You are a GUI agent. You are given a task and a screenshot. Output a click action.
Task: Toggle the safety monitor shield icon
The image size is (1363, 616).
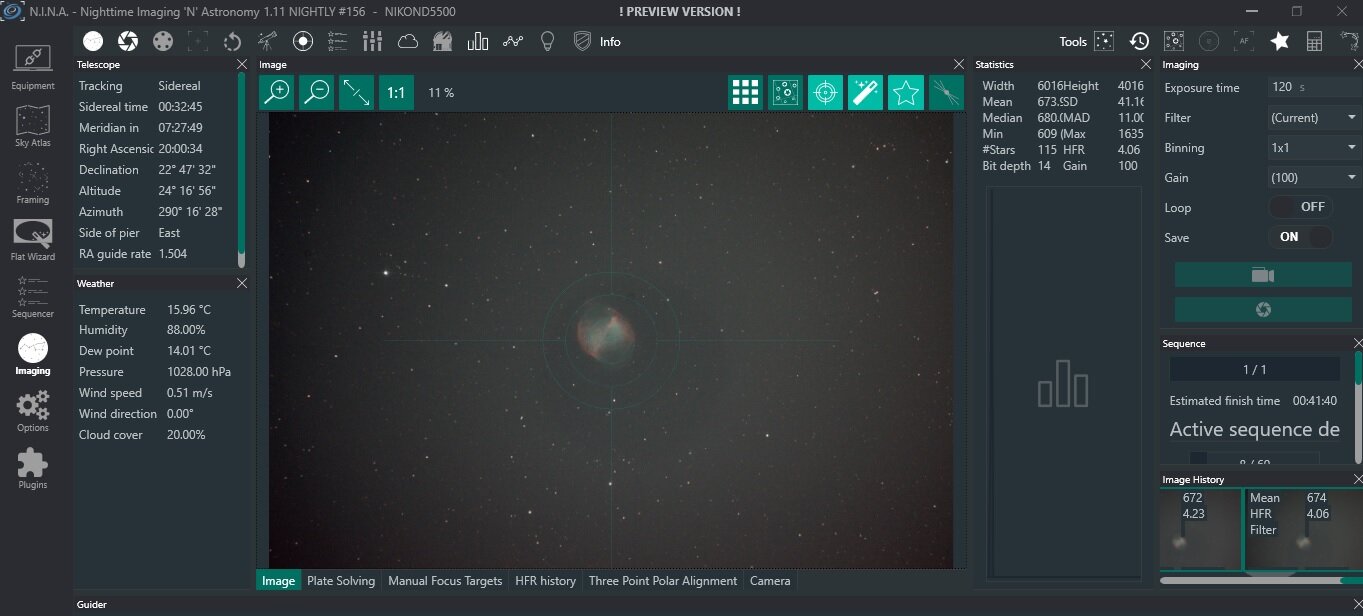click(582, 41)
